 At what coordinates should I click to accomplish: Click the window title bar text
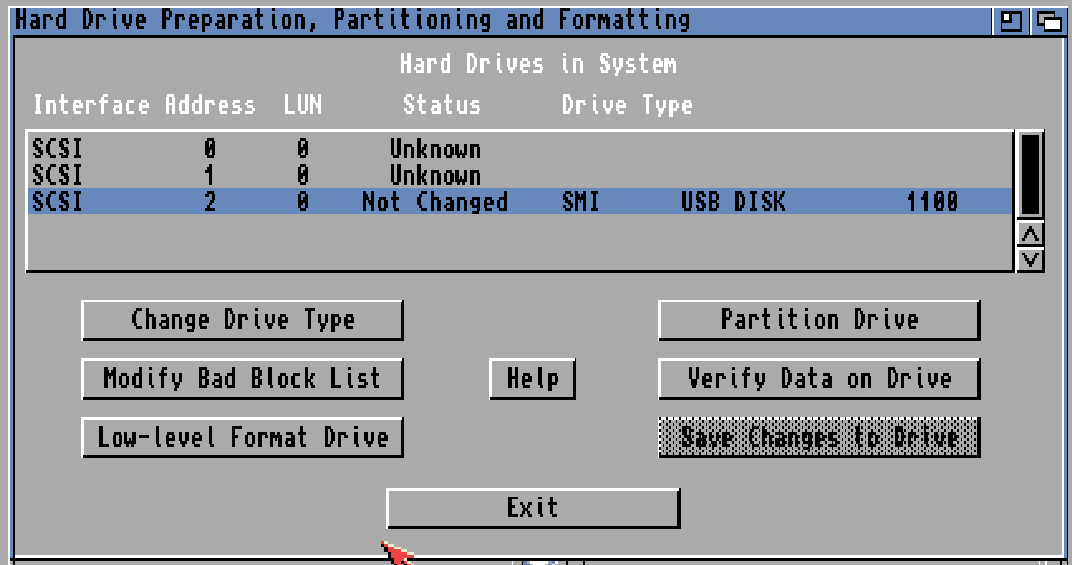coord(352,20)
